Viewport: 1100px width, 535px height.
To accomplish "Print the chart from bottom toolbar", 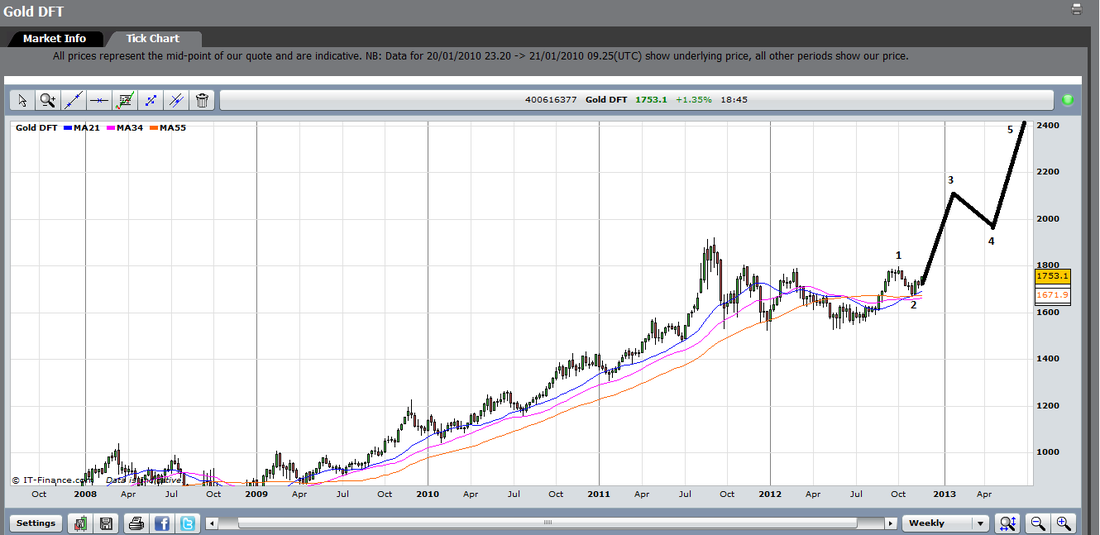I will tap(136, 523).
